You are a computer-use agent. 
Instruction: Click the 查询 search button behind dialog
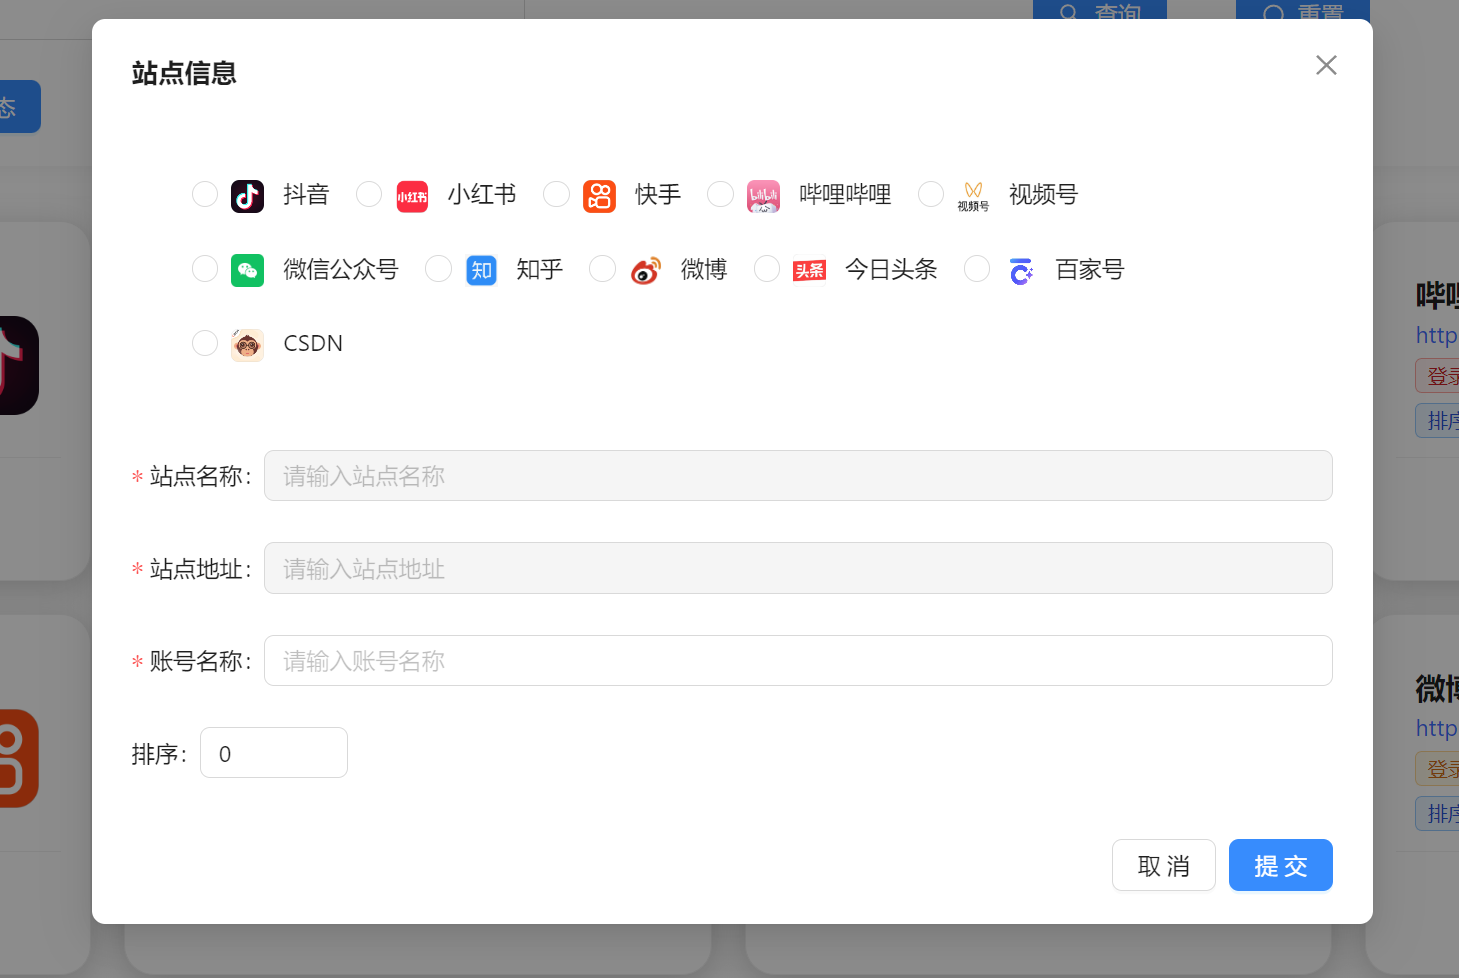point(1100,10)
